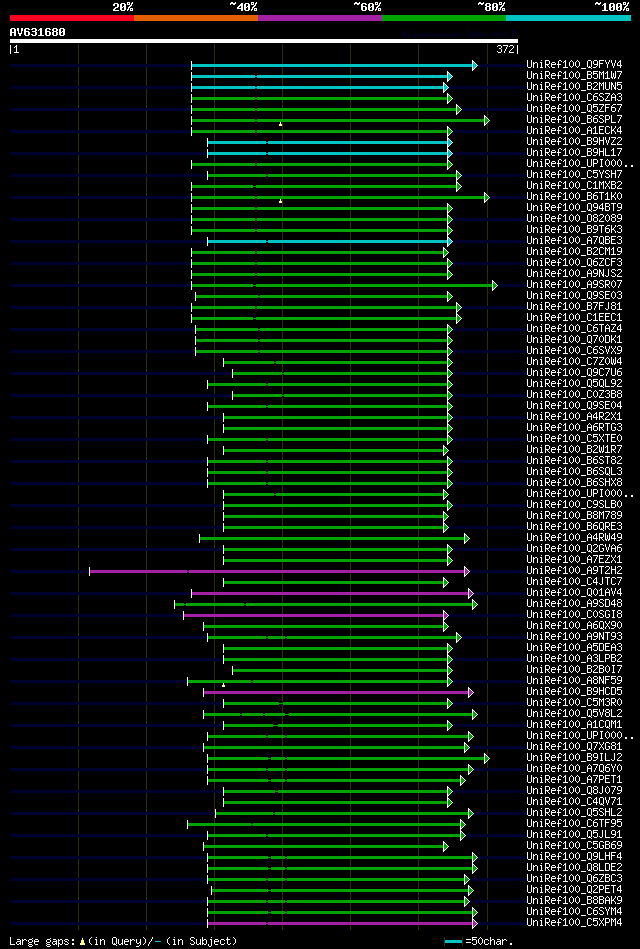
Task: Click arrowhead ending the A9T2H2 alignment
Action: point(467,571)
